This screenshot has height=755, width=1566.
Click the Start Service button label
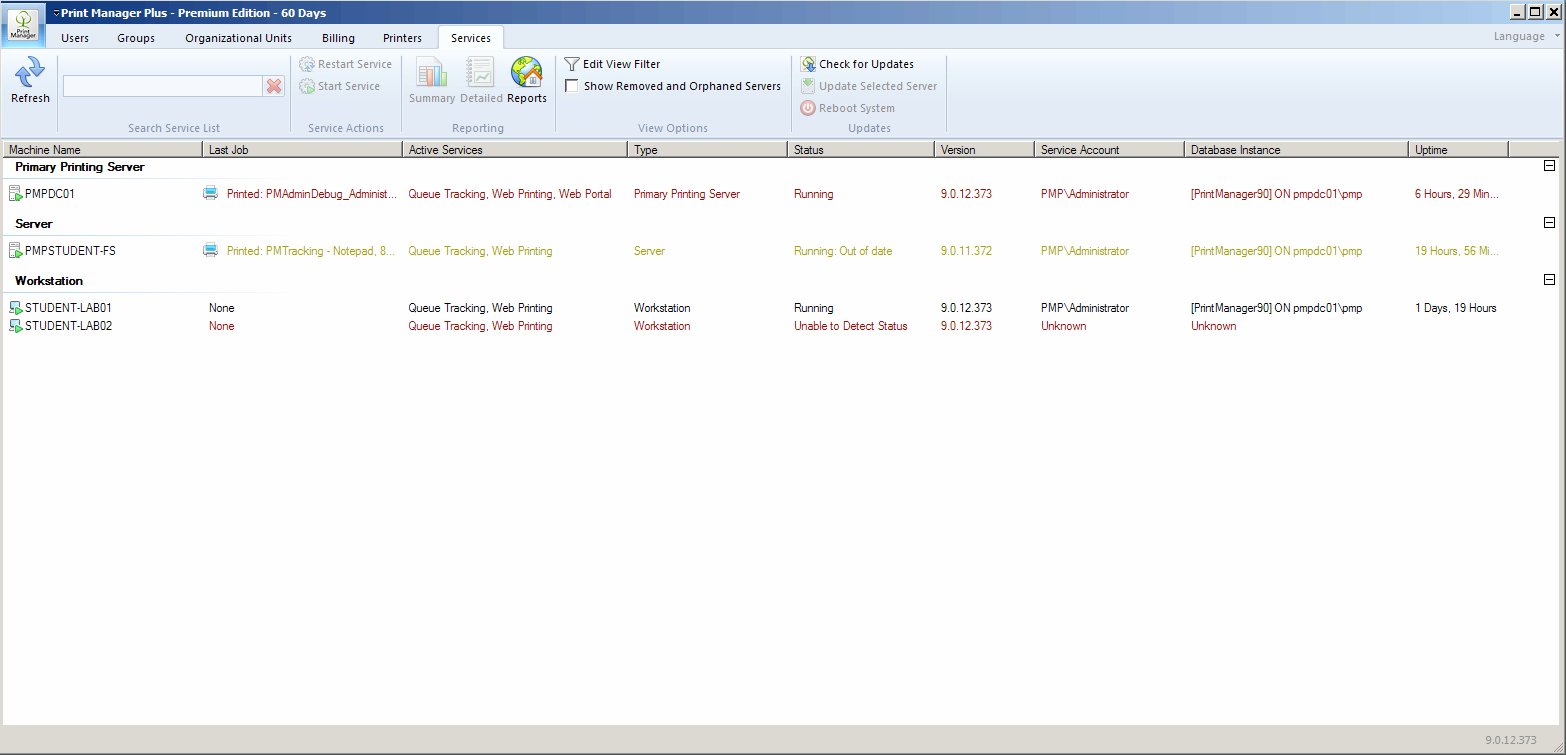349,86
